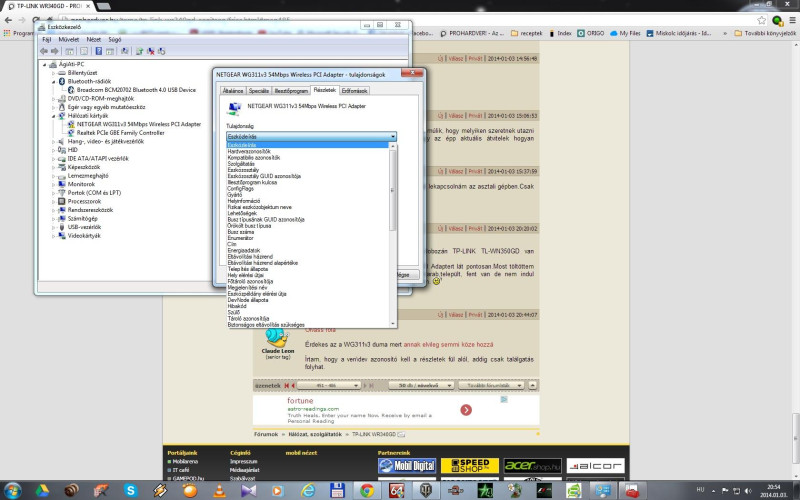Click the acer shop partner banner

click(x=533, y=466)
